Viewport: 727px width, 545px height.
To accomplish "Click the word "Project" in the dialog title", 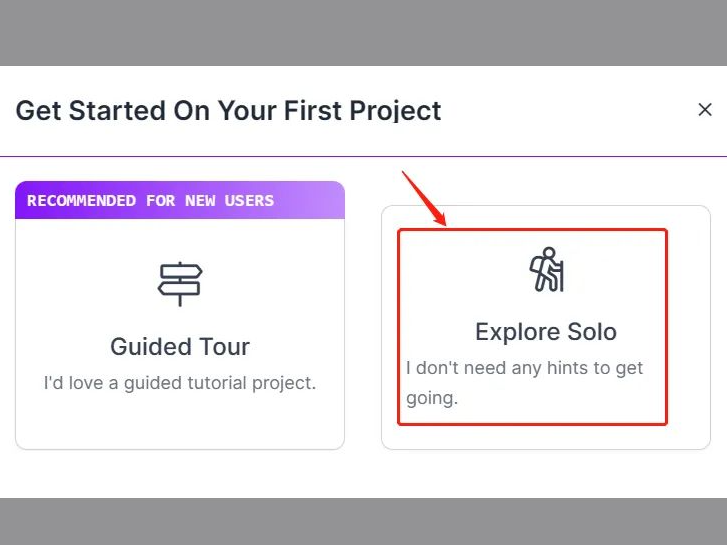I will [395, 110].
